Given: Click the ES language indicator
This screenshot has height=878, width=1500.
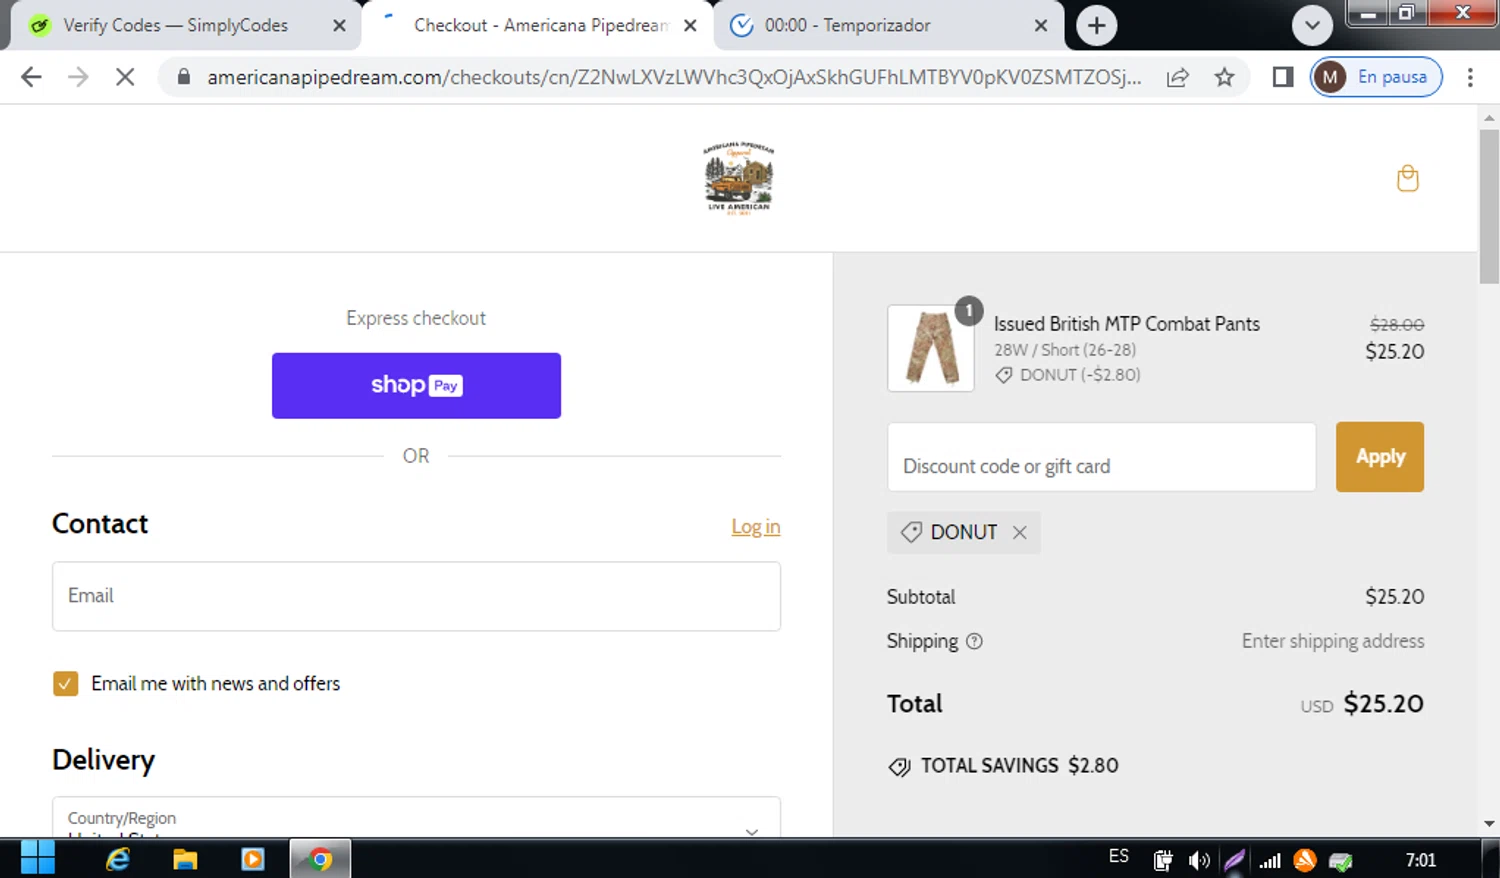Looking at the screenshot, I should pos(1119,857).
